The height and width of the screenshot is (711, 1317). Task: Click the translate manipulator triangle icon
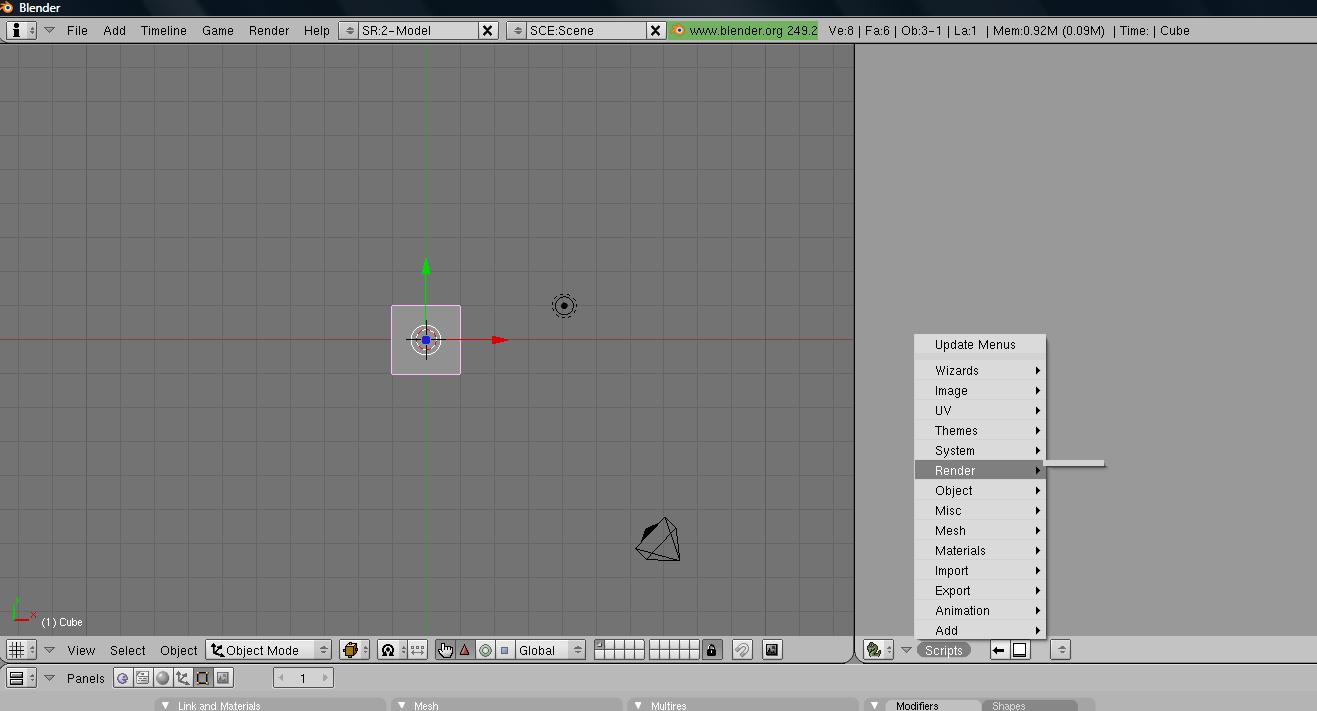pos(465,650)
